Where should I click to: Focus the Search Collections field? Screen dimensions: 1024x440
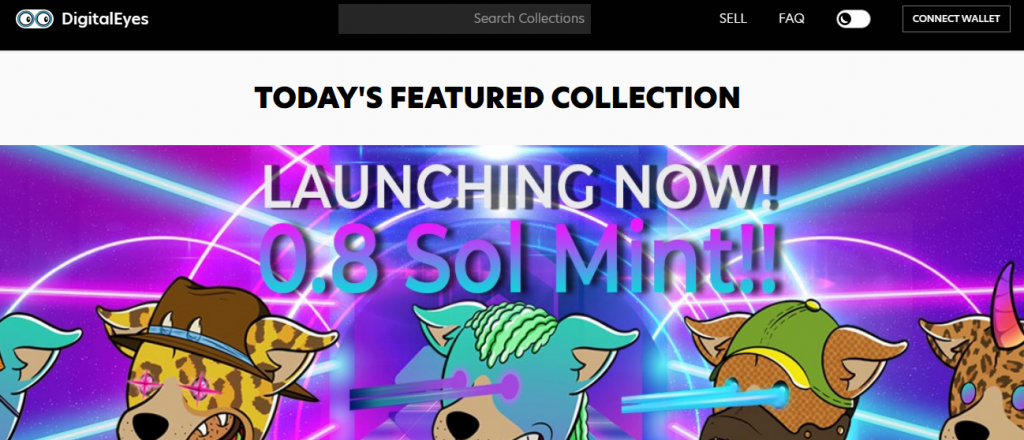coord(464,18)
